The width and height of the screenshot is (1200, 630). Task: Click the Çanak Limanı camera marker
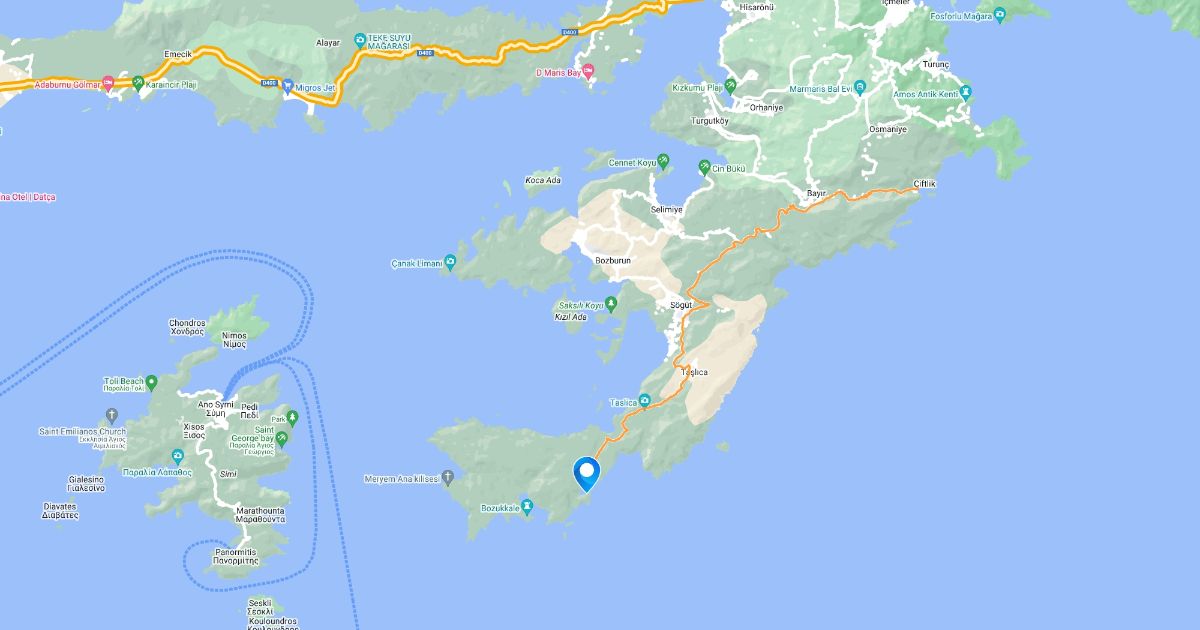[450, 263]
